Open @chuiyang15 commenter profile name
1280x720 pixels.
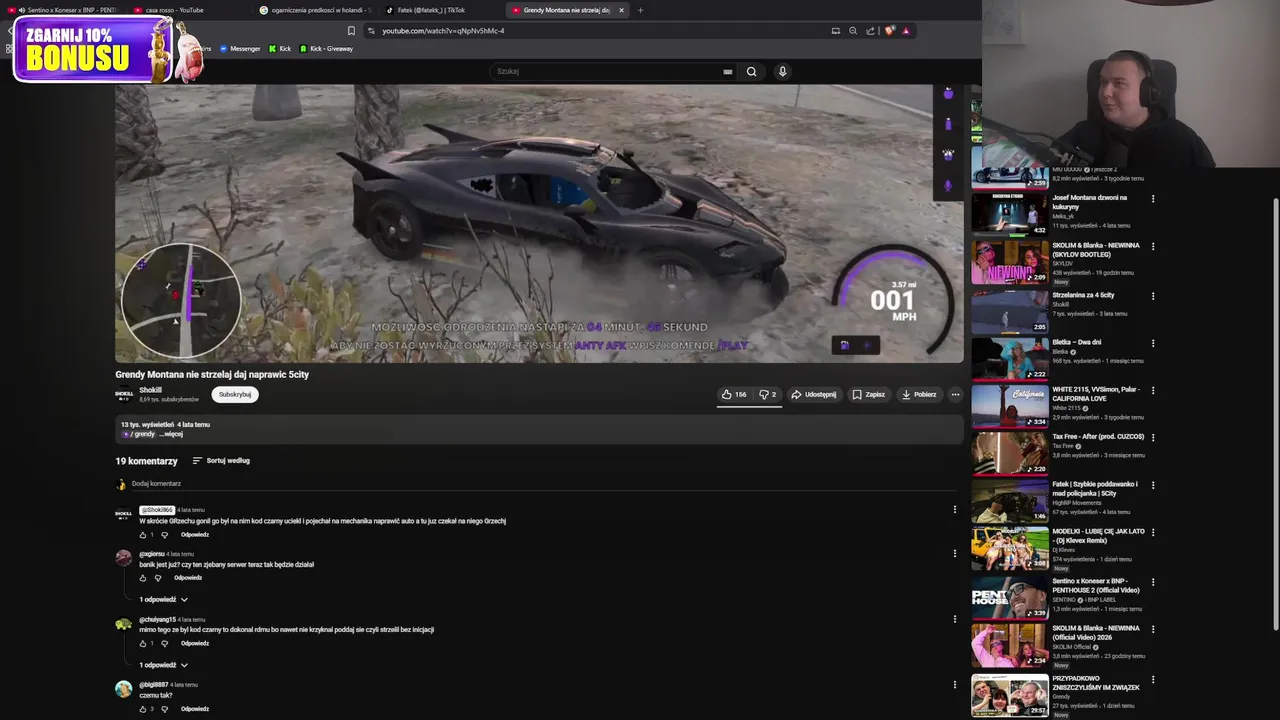tap(157, 620)
